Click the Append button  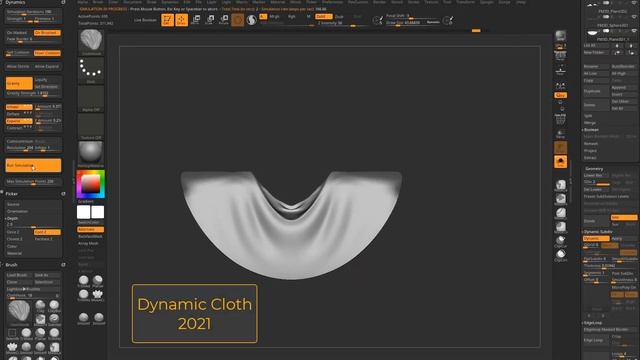(x=624, y=87)
